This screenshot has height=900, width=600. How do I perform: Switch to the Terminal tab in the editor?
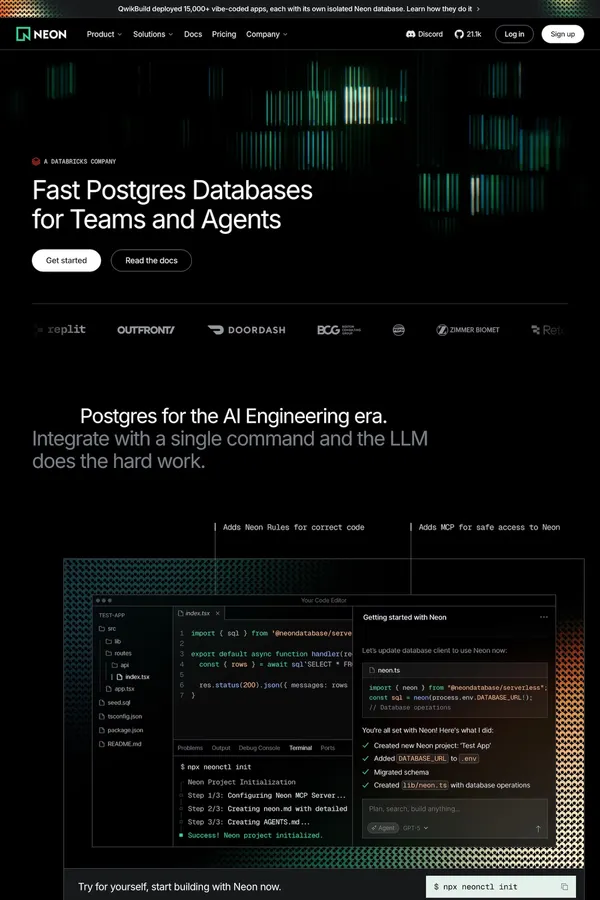[300, 748]
